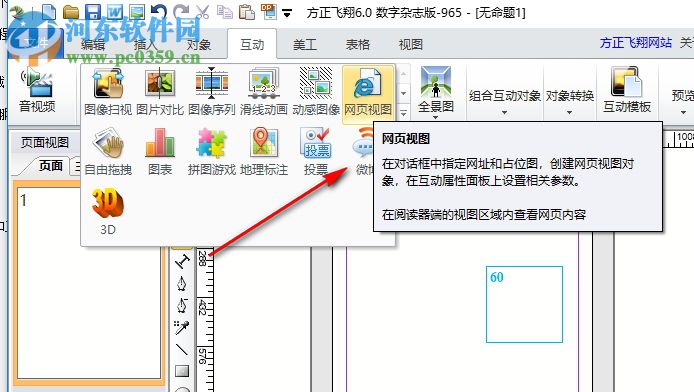Image resolution: width=694 pixels, height=392 pixels.
Task: Save using the floppy disk icon
Action: click(x=93, y=12)
